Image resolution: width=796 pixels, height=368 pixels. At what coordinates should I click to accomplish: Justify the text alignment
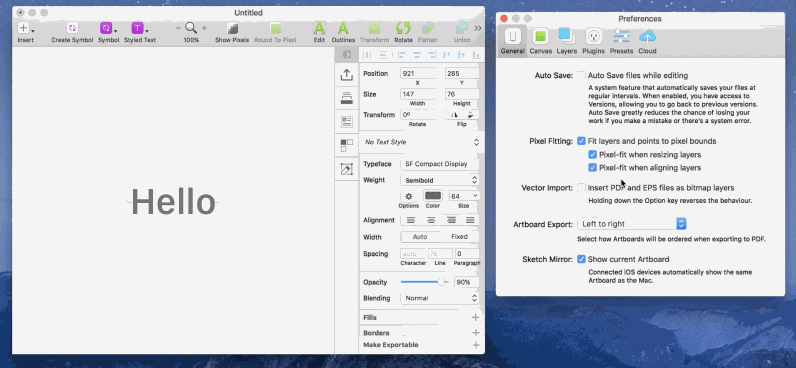point(470,220)
